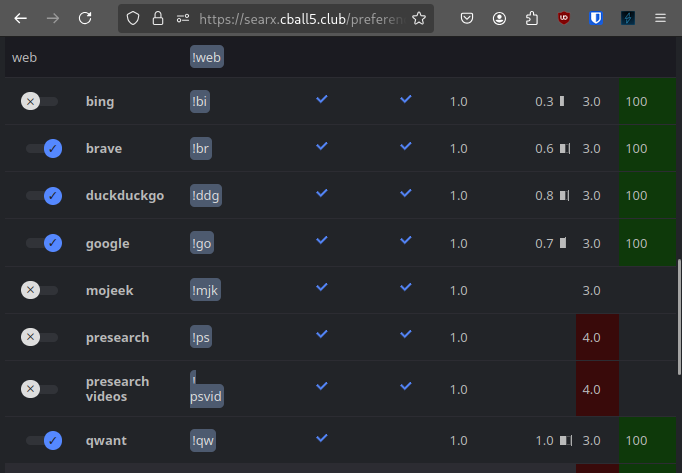Click the searx.cball5.club URL field
Screen dimensions: 682x473
pyautogui.click(x=300, y=19)
